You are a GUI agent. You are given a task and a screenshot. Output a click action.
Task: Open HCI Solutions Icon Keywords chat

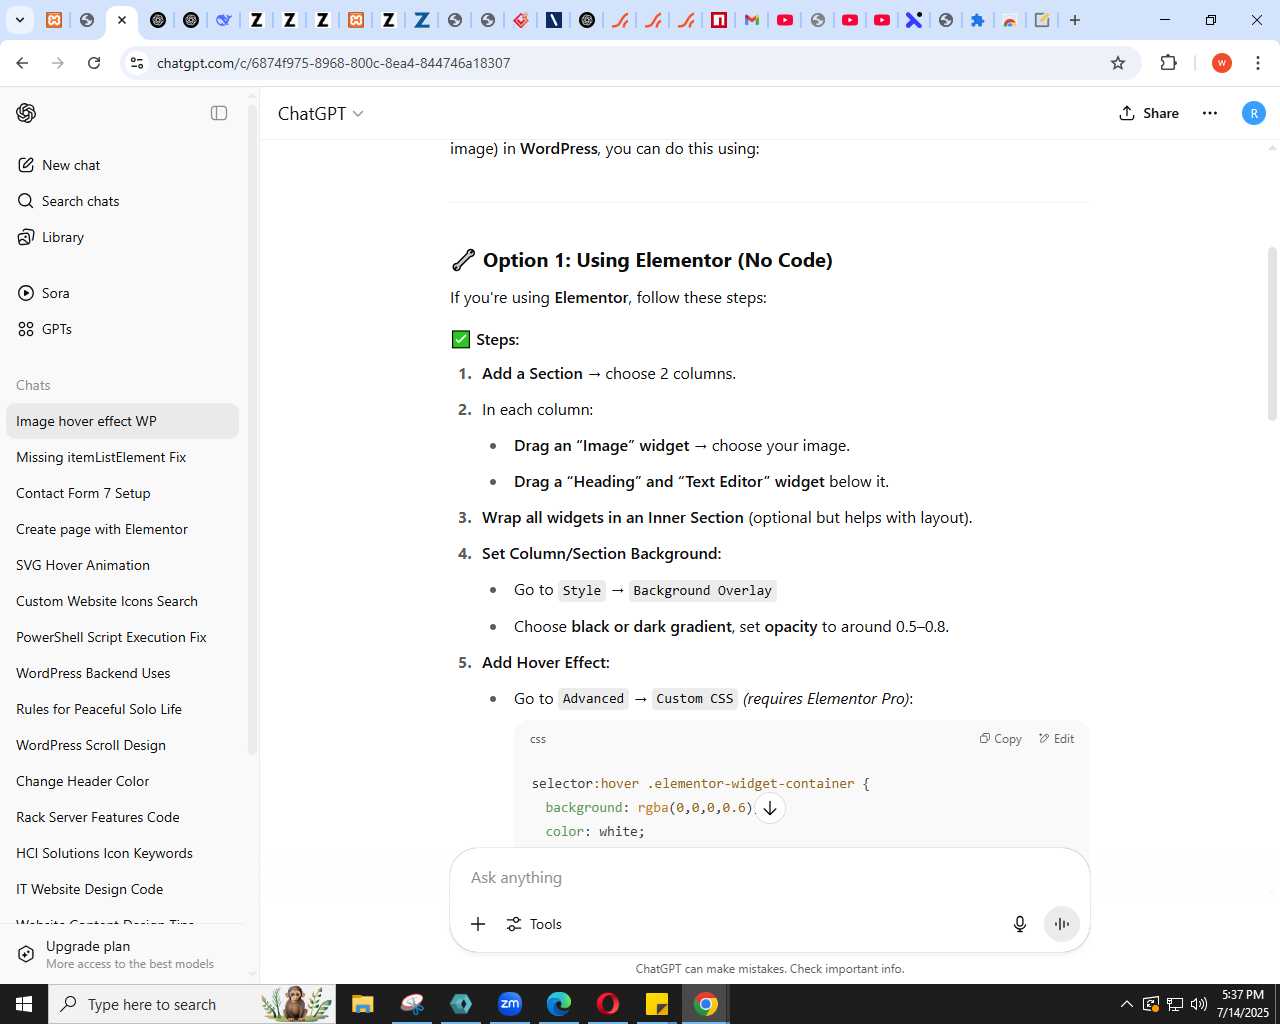[122, 853]
